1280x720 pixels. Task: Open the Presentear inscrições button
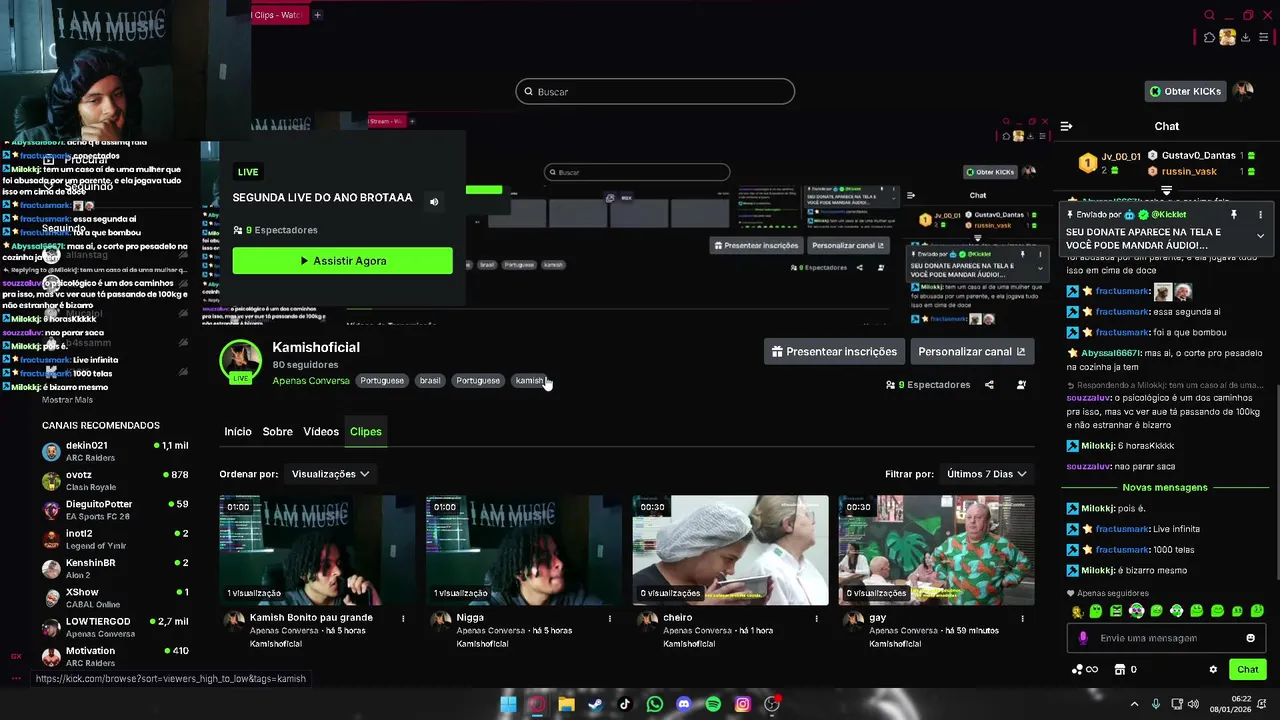(834, 351)
